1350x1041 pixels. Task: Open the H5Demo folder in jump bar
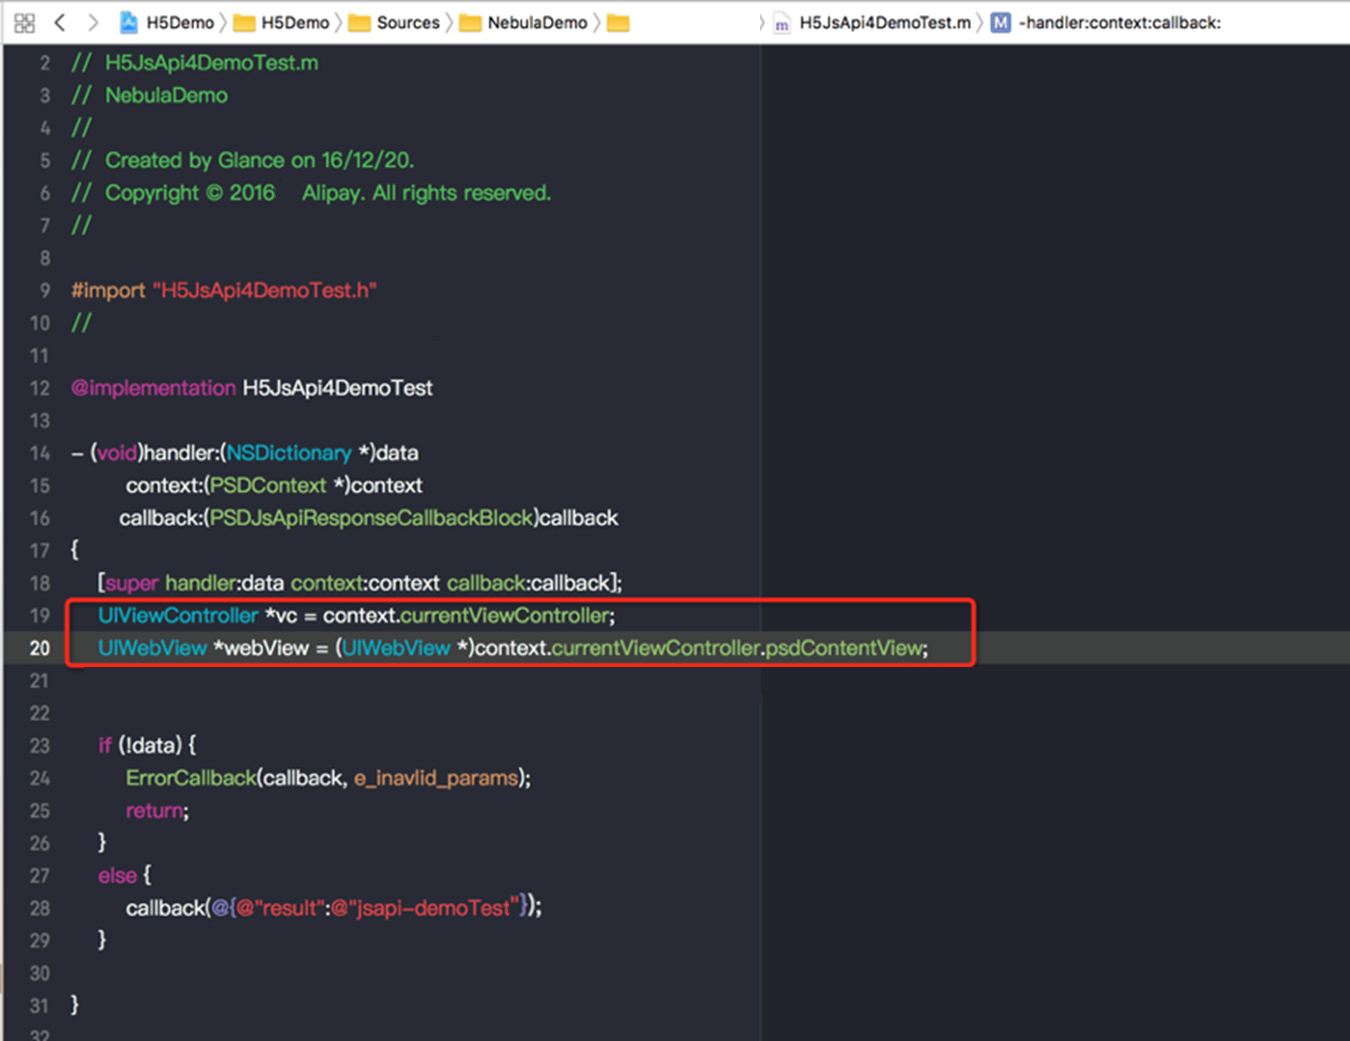pyautogui.click(x=281, y=22)
